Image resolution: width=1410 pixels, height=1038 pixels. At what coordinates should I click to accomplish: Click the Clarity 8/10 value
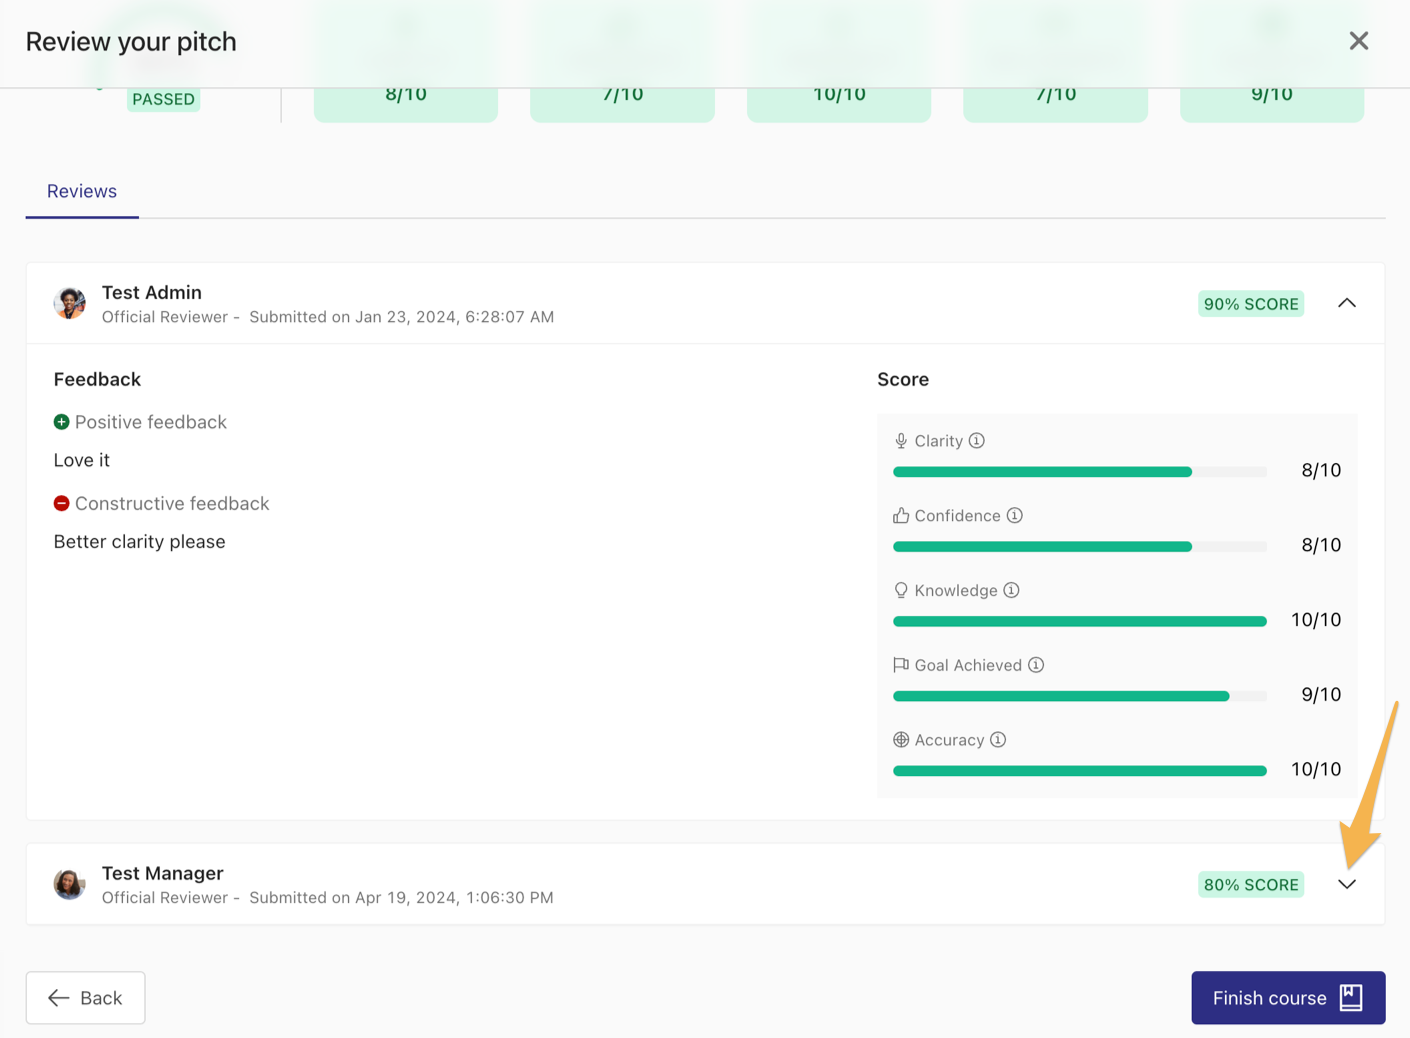click(1321, 470)
